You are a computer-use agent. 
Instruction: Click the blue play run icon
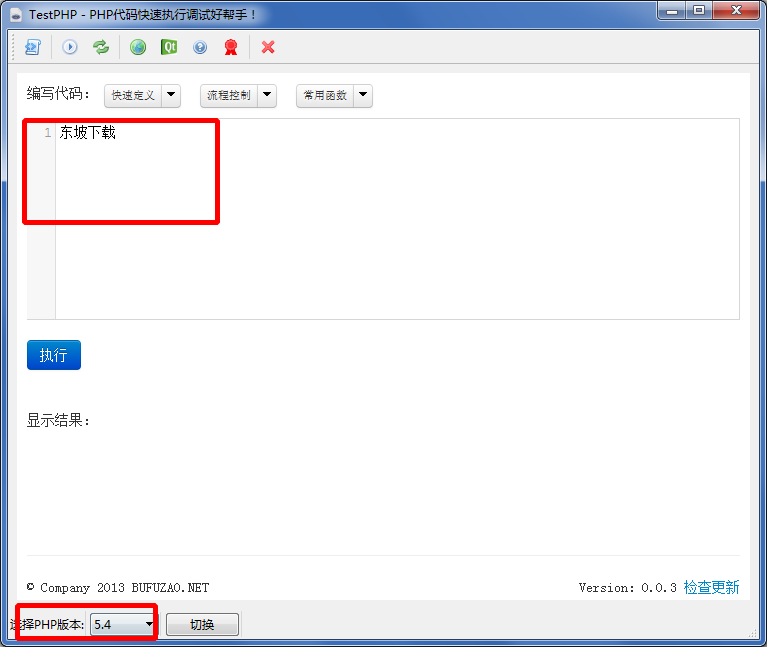(69, 47)
